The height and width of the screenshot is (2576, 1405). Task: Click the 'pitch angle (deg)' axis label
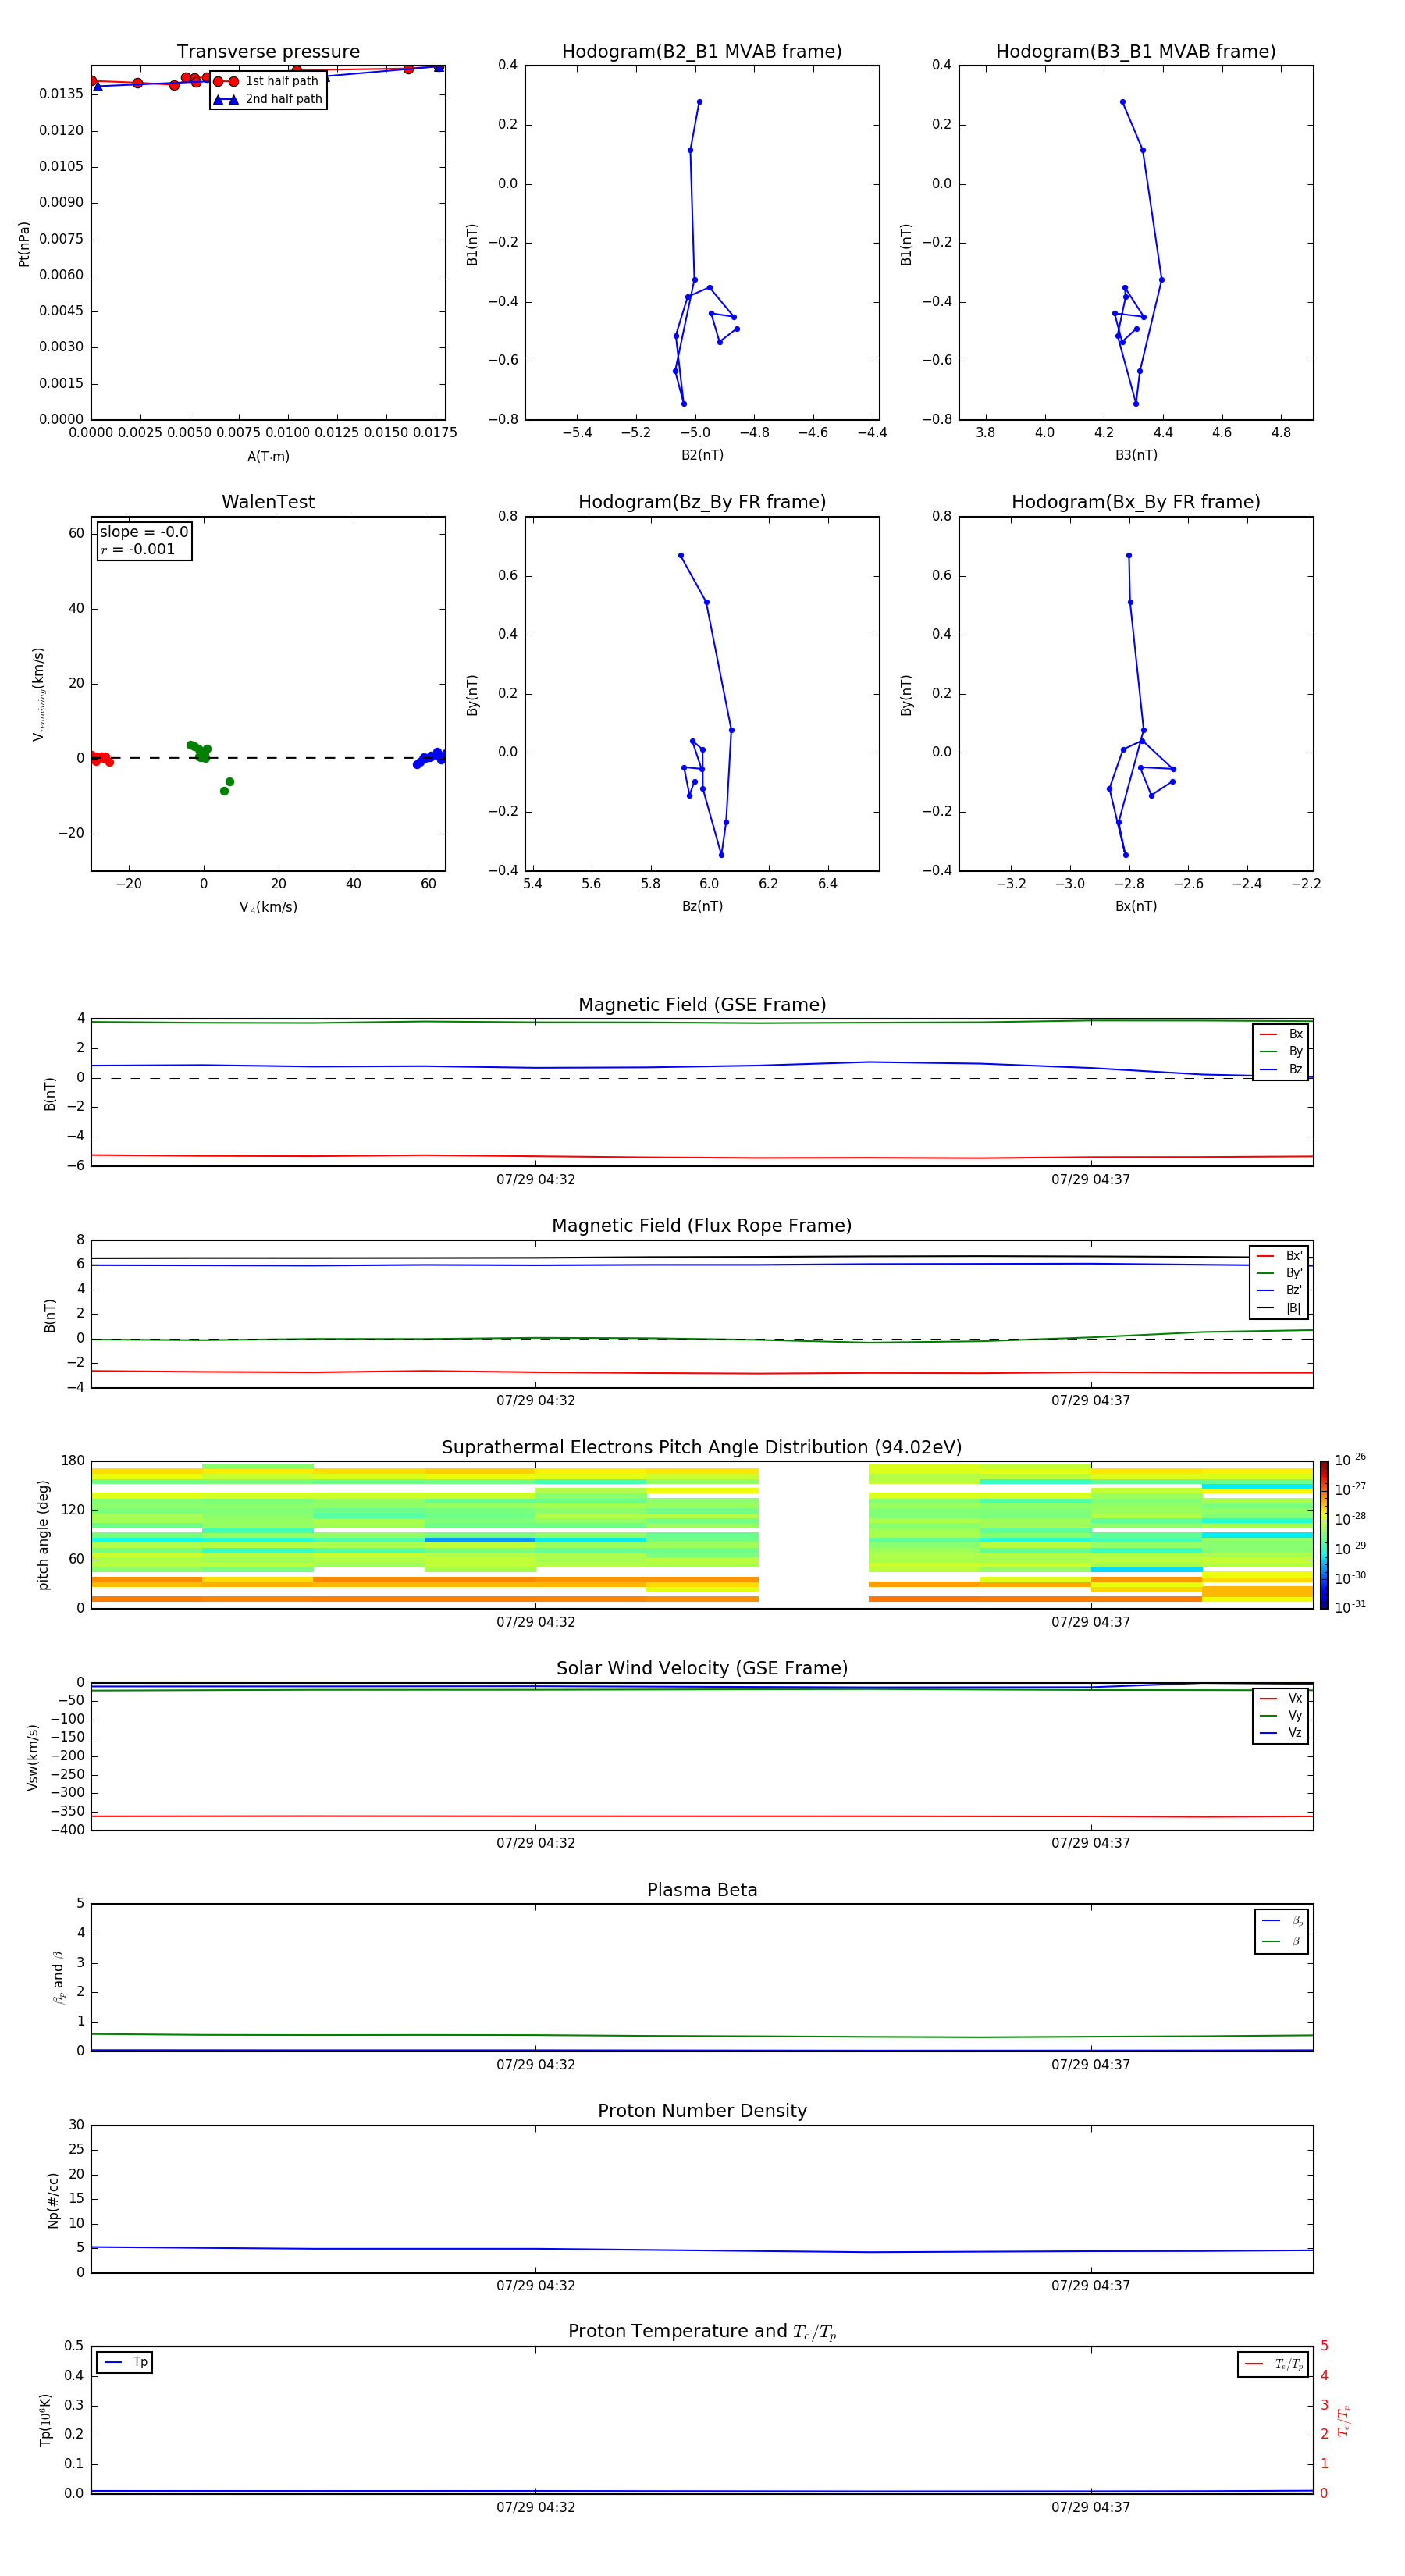click(x=43, y=1535)
